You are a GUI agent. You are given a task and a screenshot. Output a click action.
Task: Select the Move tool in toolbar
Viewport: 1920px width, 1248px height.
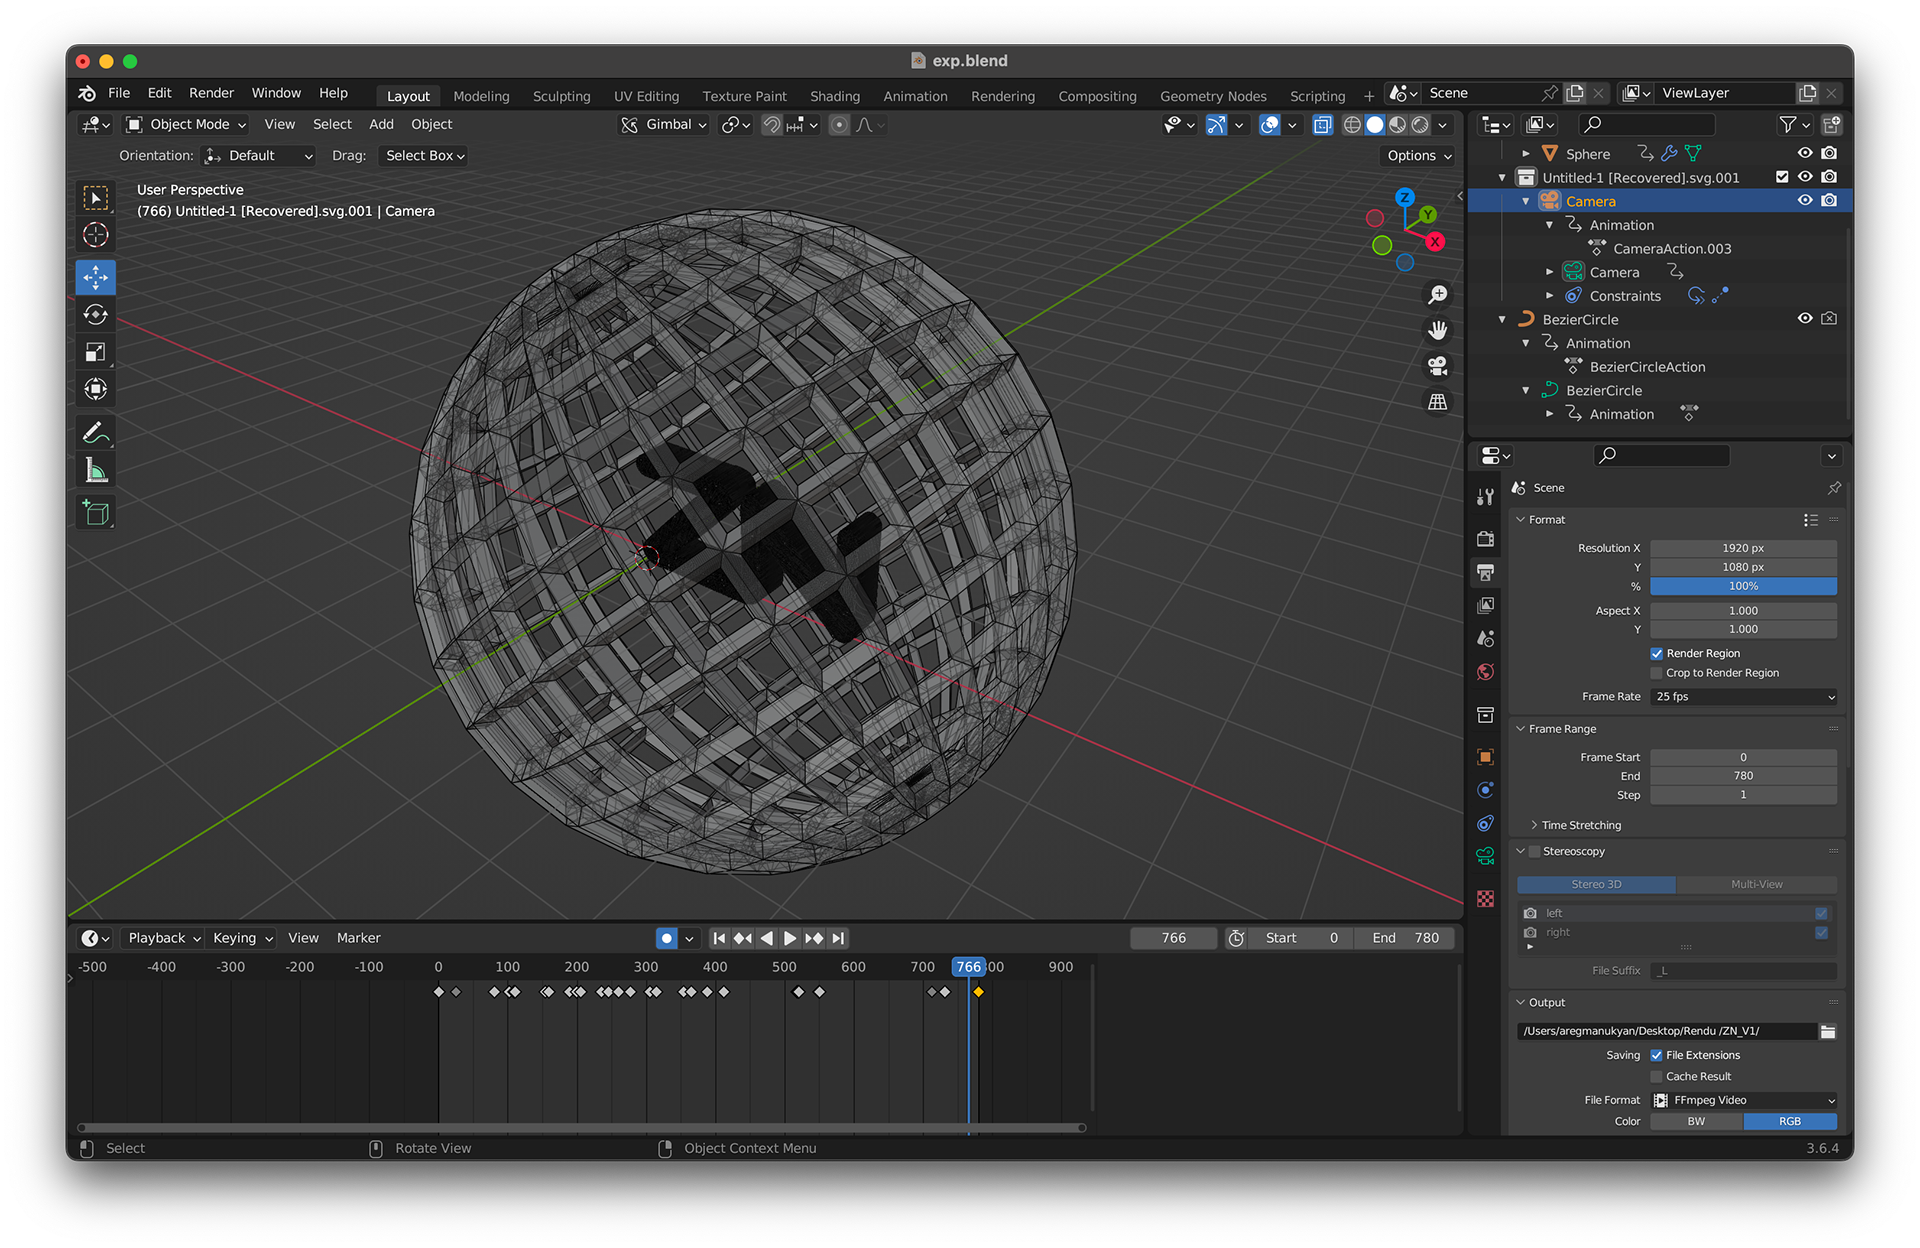click(x=95, y=277)
